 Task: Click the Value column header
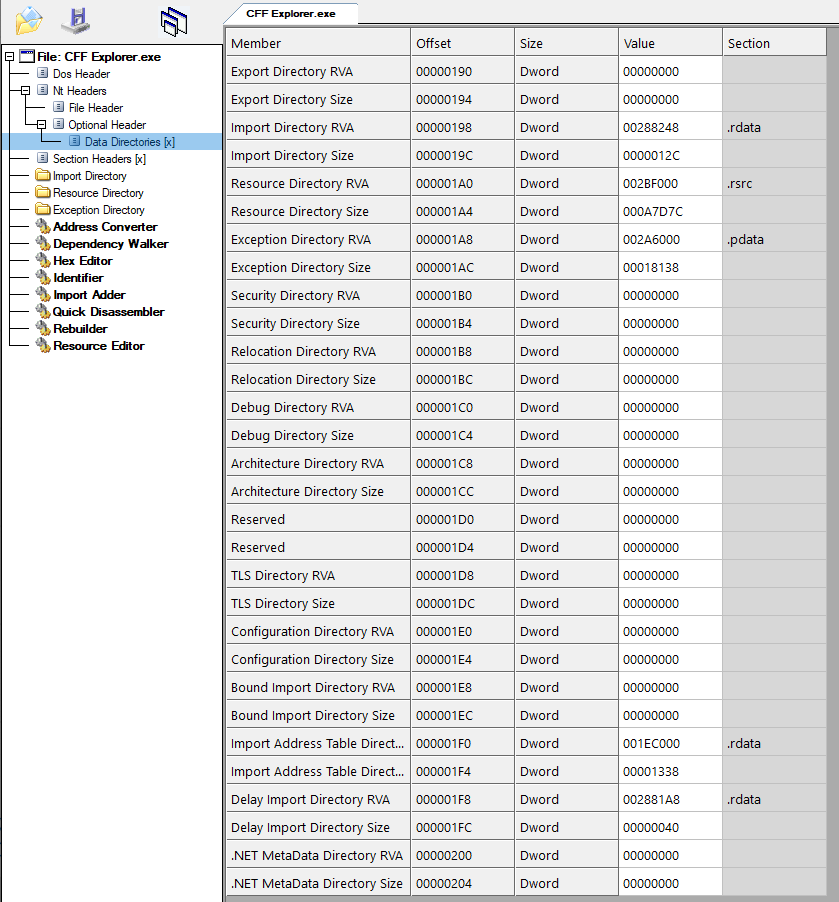click(670, 43)
